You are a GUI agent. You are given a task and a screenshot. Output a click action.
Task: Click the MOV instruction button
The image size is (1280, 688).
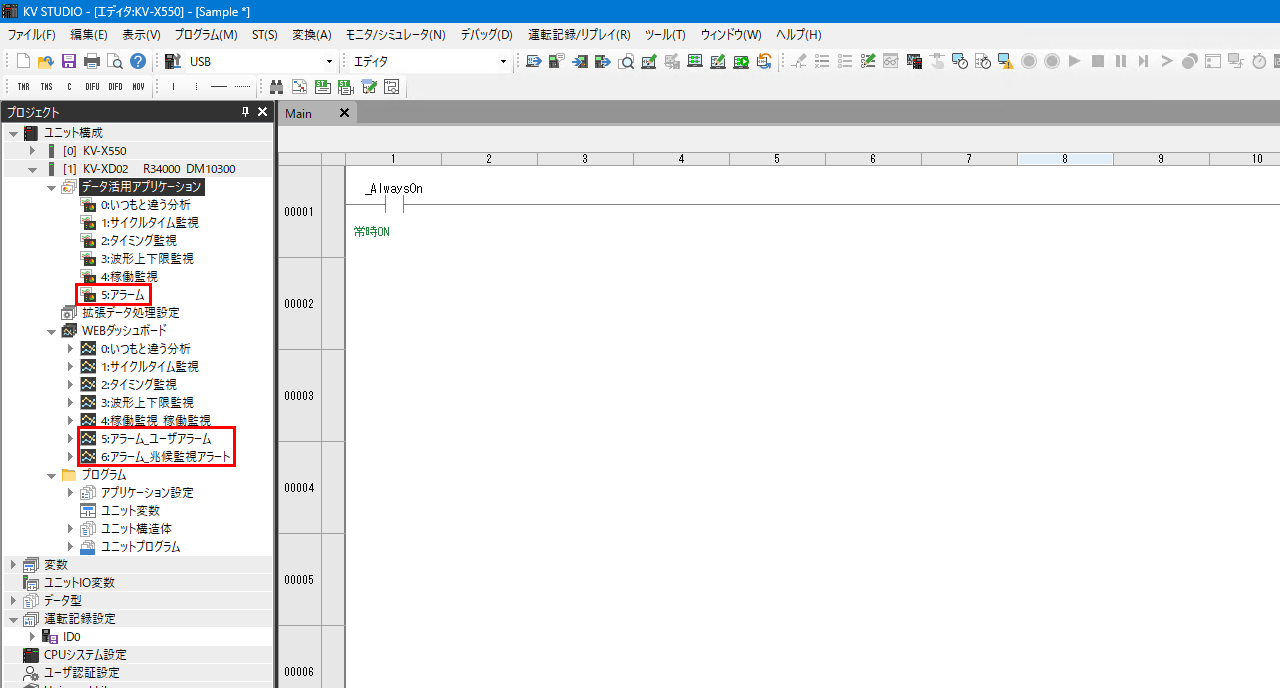[138, 87]
